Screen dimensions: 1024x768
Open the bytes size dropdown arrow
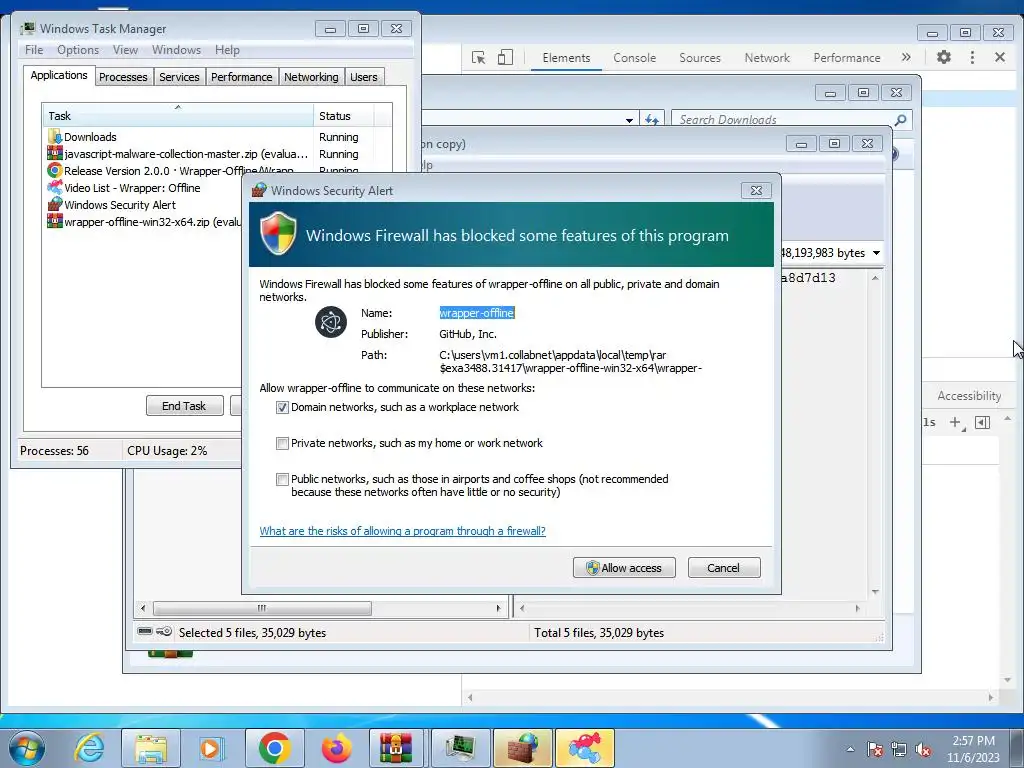tap(876, 253)
